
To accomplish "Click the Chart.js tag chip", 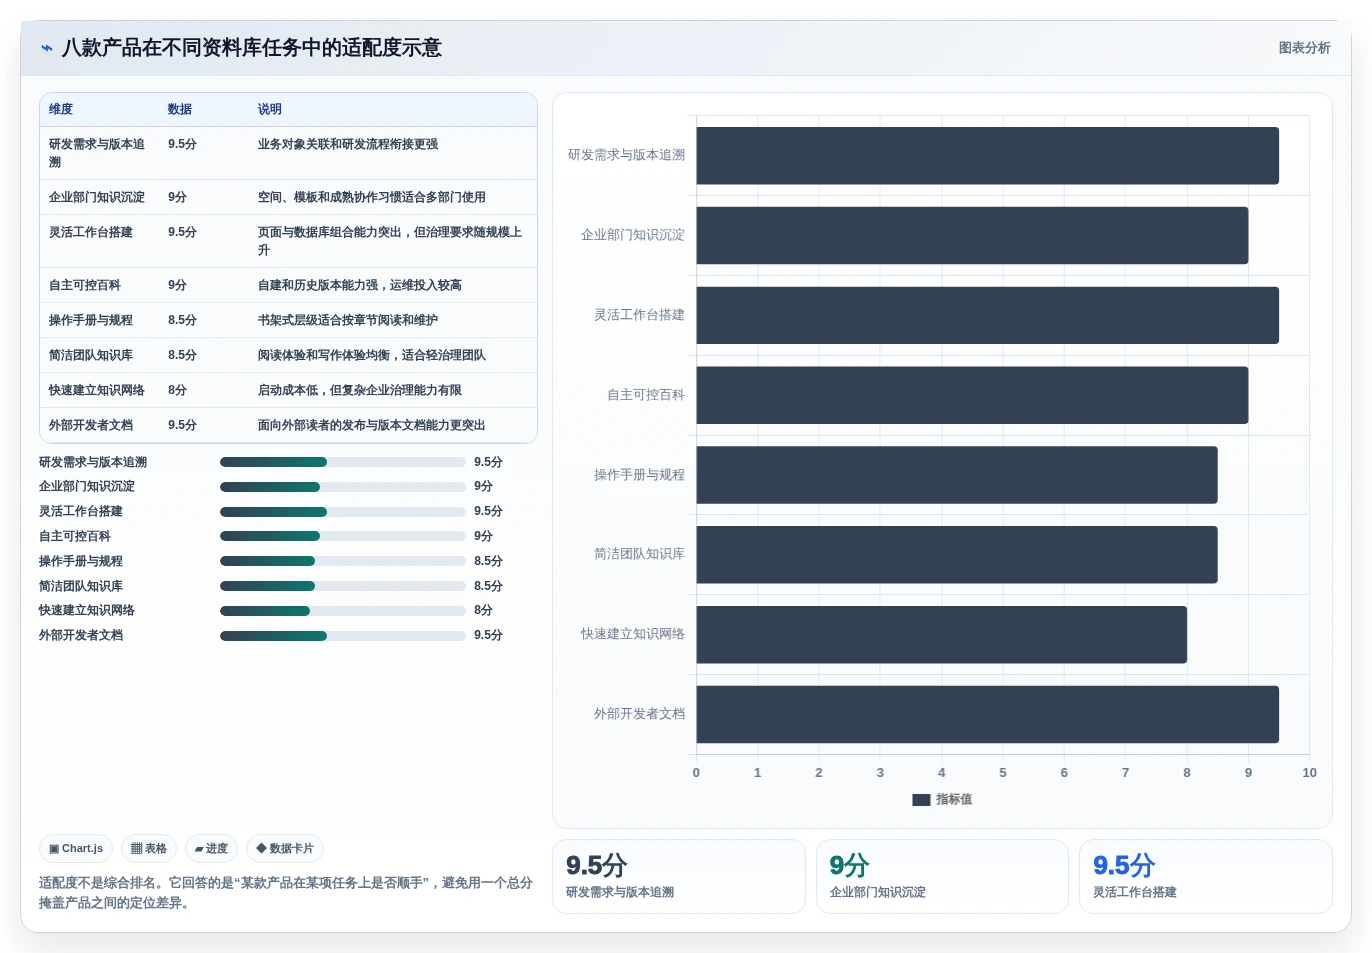I will coord(76,849).
